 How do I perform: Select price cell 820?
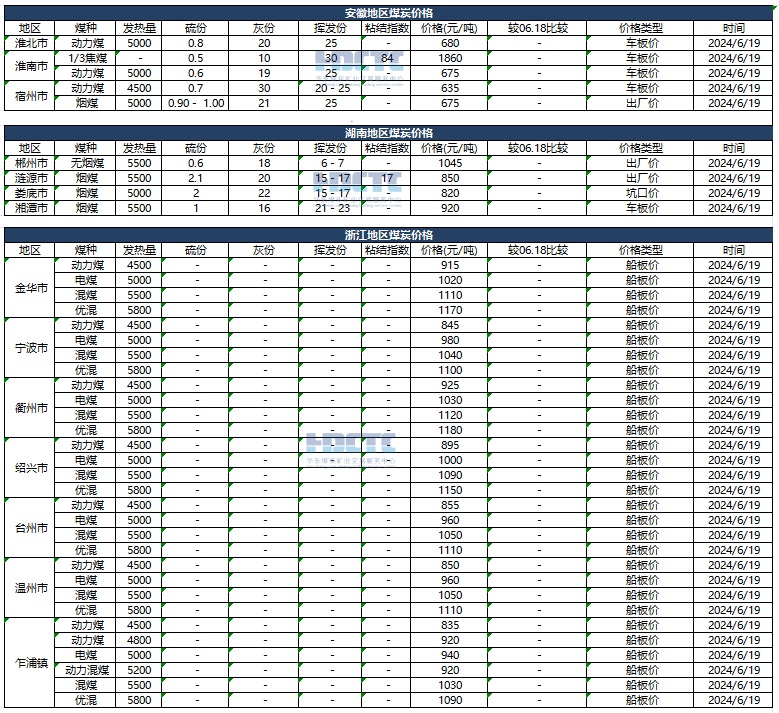(449, 193)
